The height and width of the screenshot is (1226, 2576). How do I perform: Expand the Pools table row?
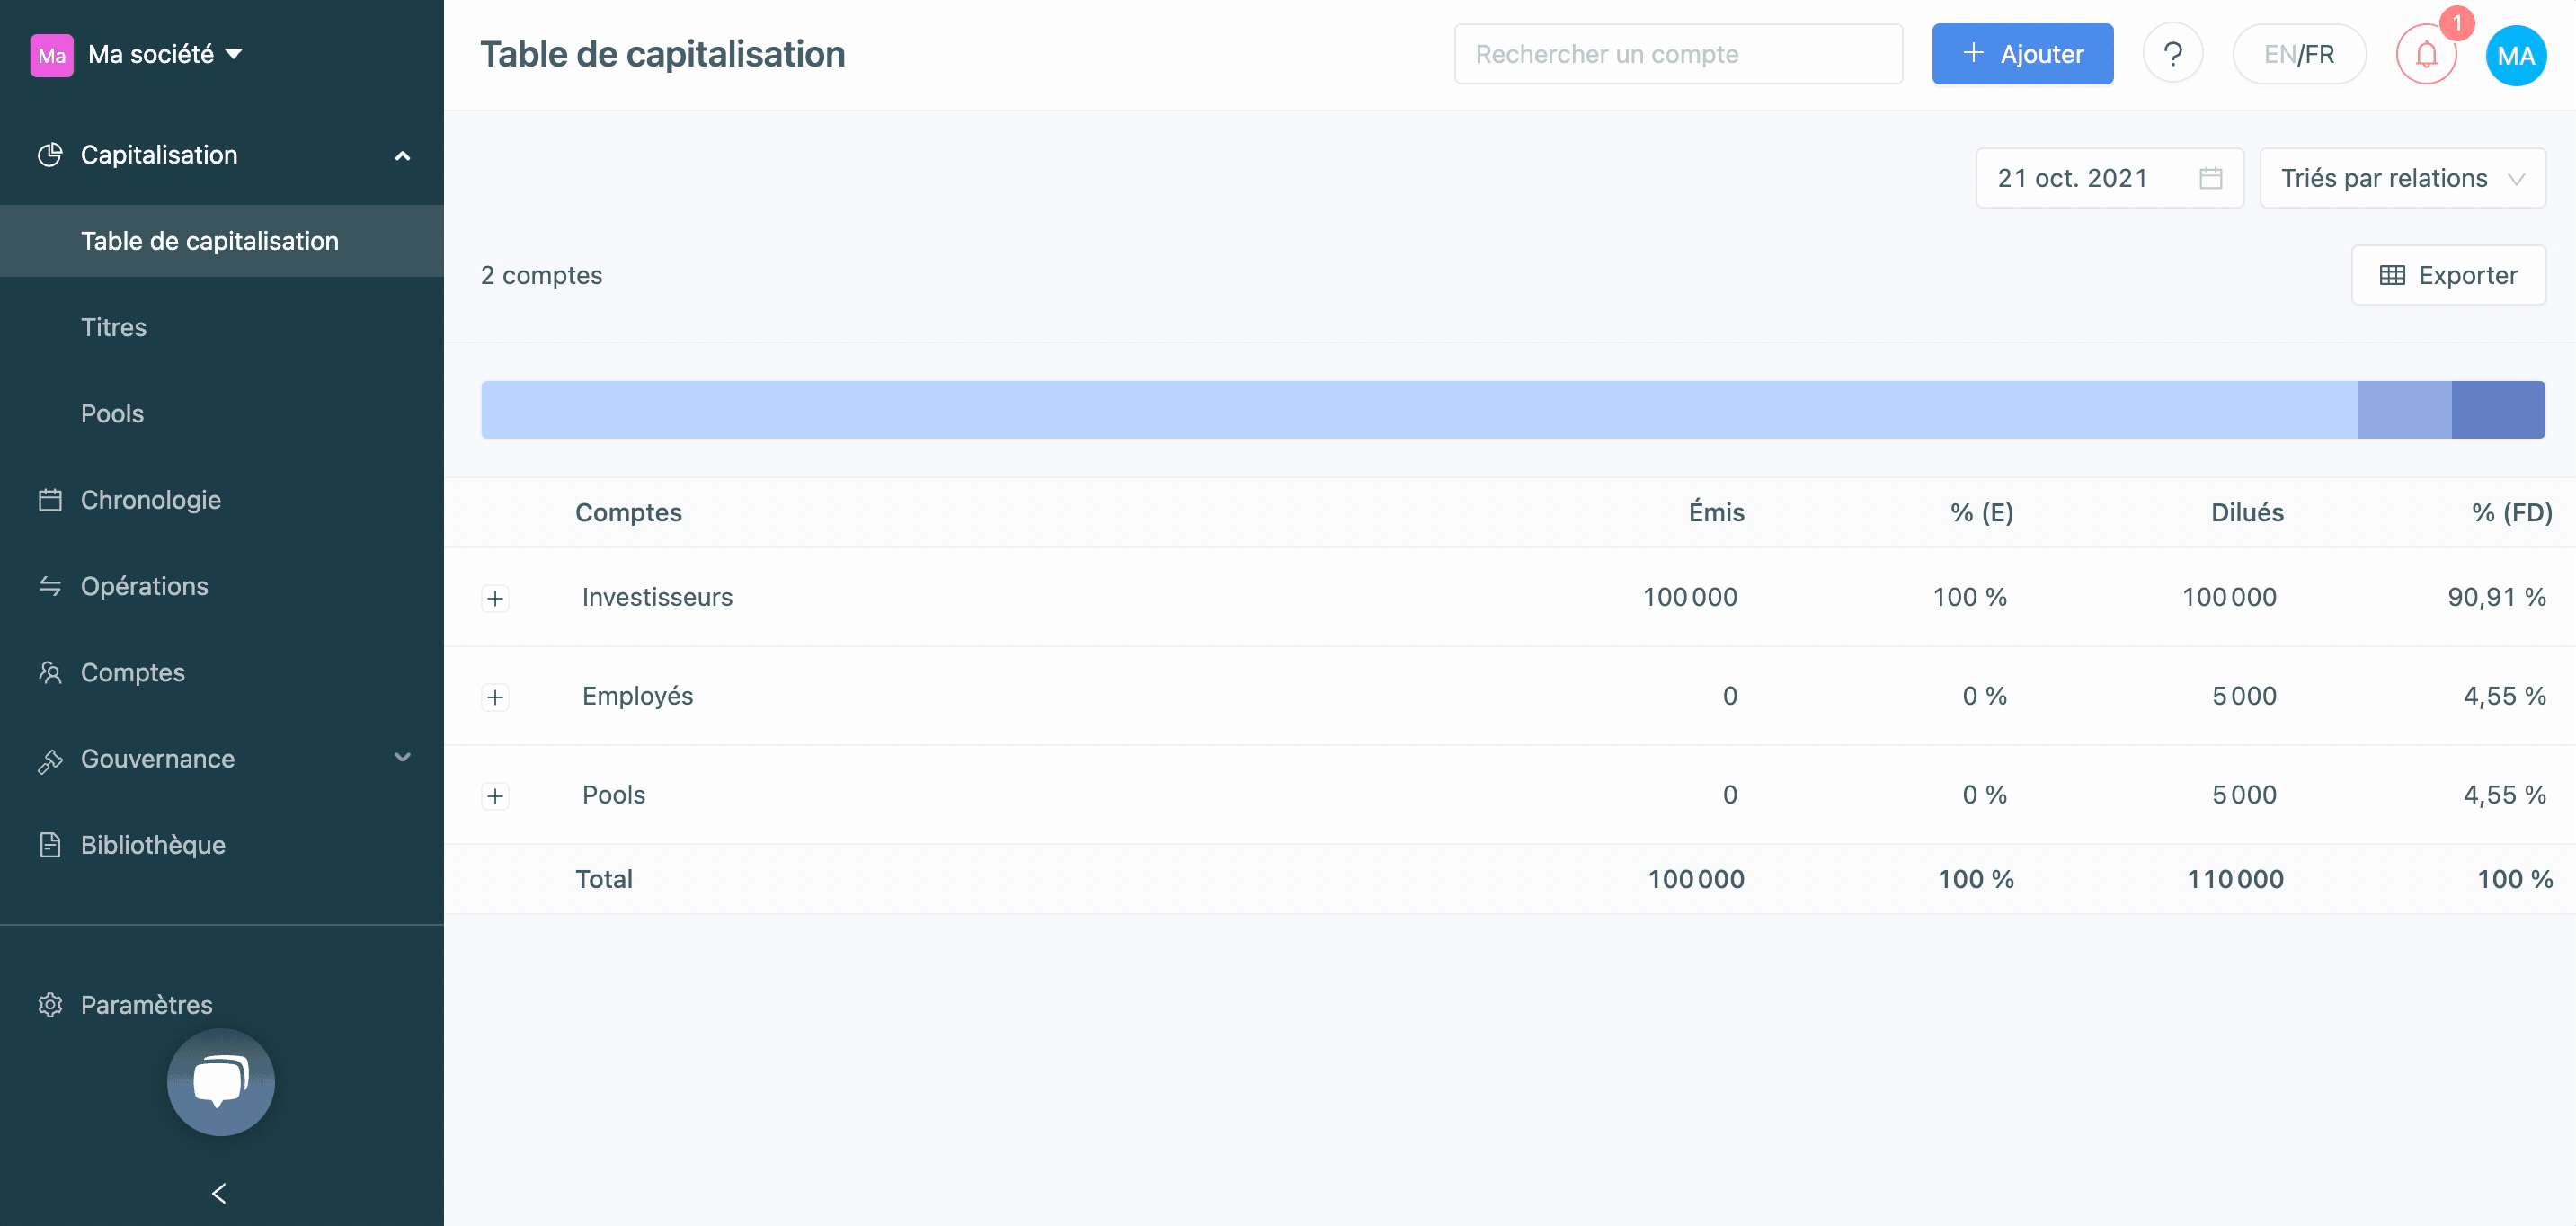pyautogui.click(x=495, y=796)
